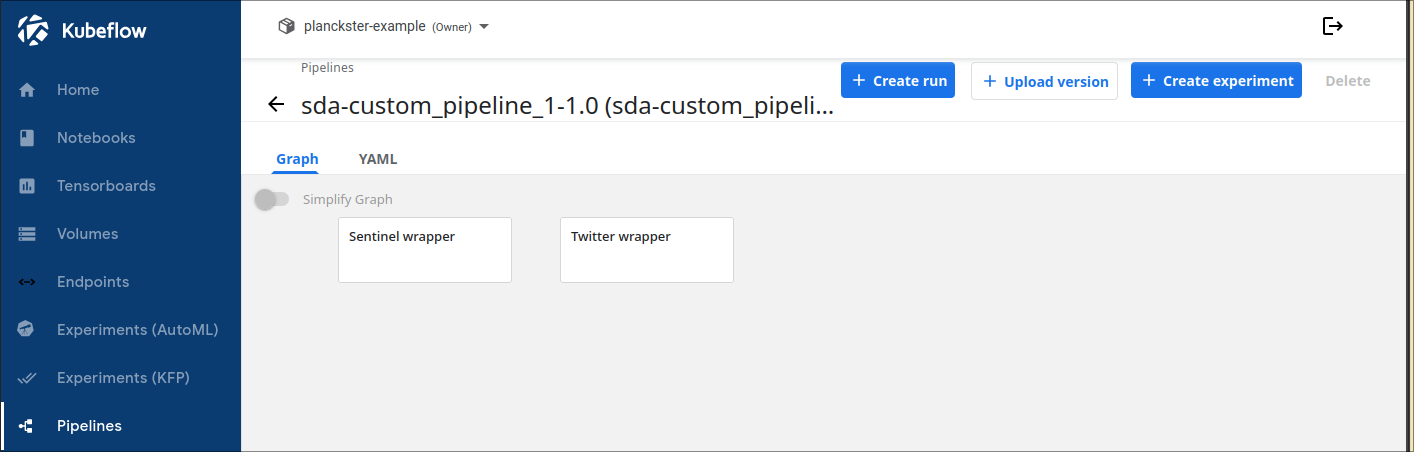Click the Volumes storage icon
Screen dimensions: 1414x452
pos(27,234)
